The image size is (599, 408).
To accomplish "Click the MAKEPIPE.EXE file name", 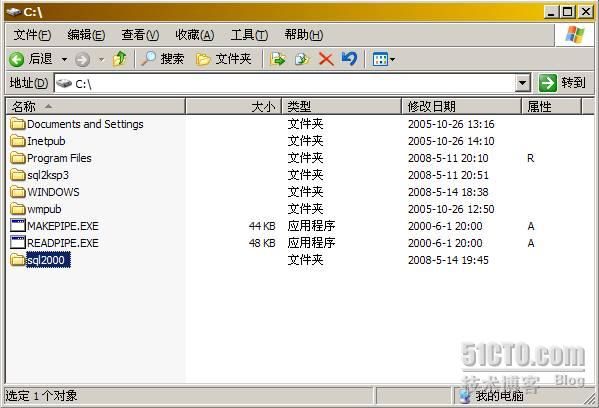I will 63,226.
